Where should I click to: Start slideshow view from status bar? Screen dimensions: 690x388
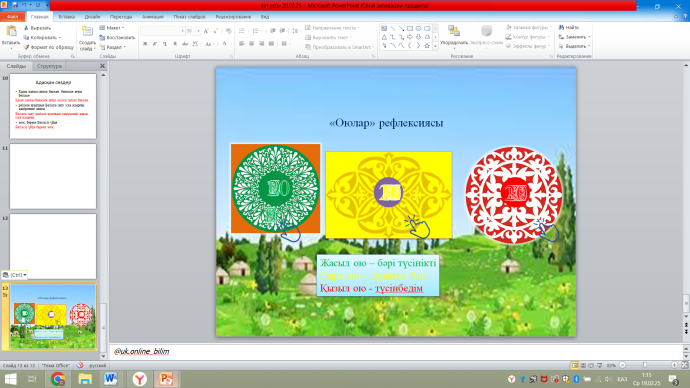click(600, 365)
